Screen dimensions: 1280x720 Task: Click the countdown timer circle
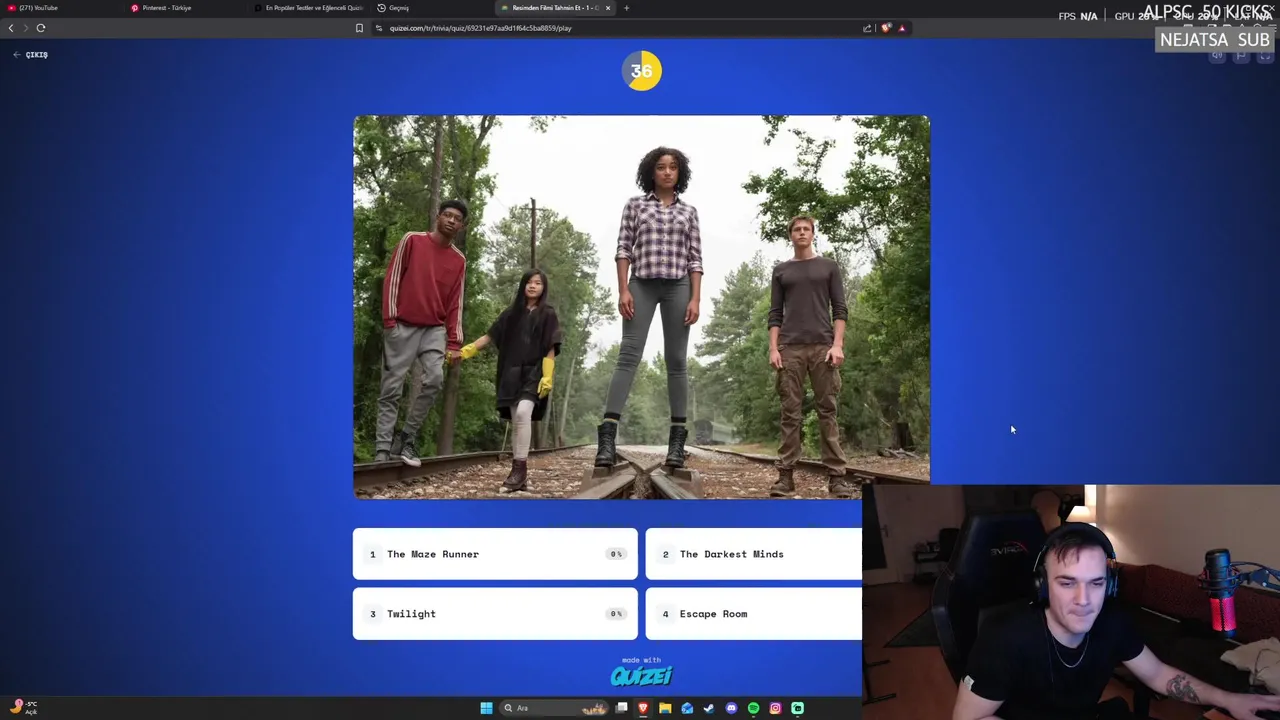point(641,71)
